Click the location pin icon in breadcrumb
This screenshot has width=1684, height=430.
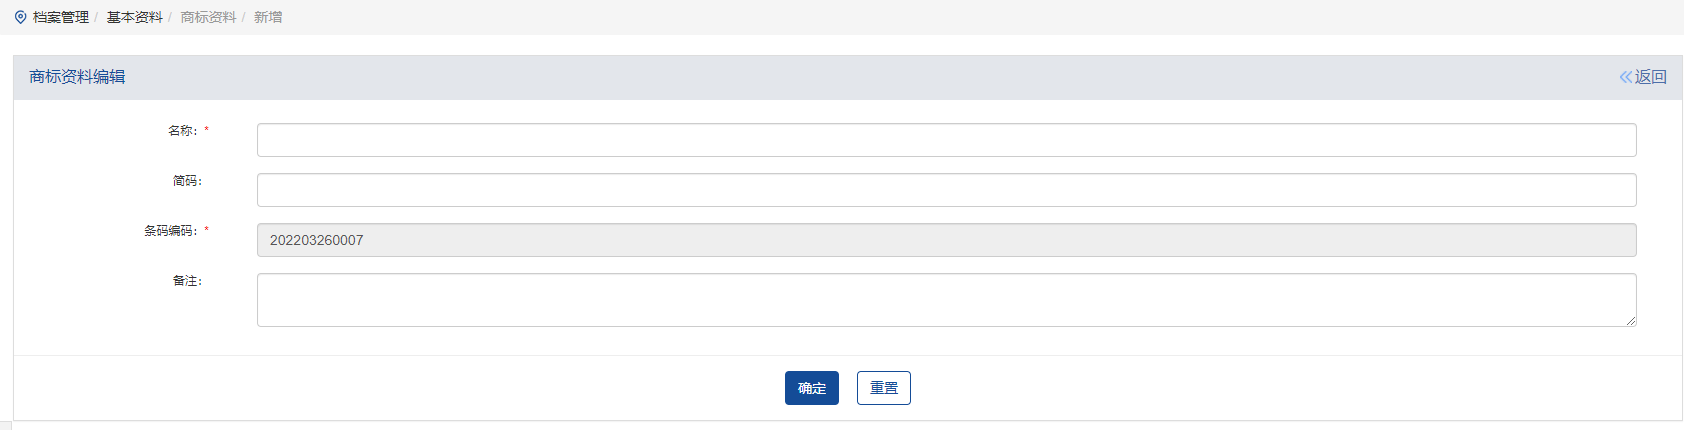(20, 17)
